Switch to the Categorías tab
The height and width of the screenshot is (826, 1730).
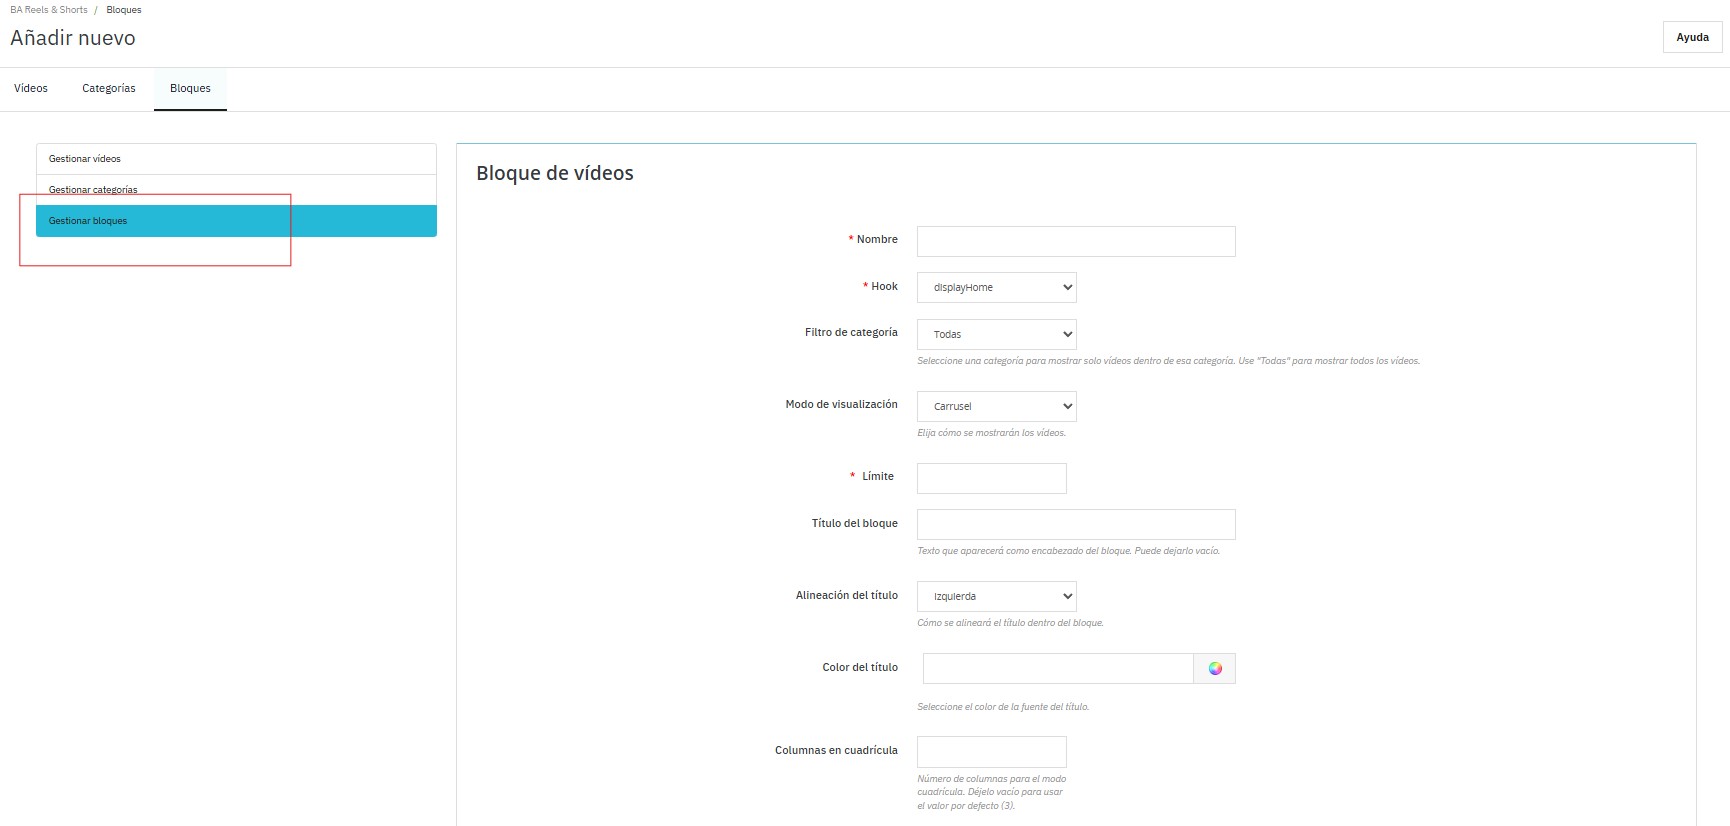pos(108,88)
